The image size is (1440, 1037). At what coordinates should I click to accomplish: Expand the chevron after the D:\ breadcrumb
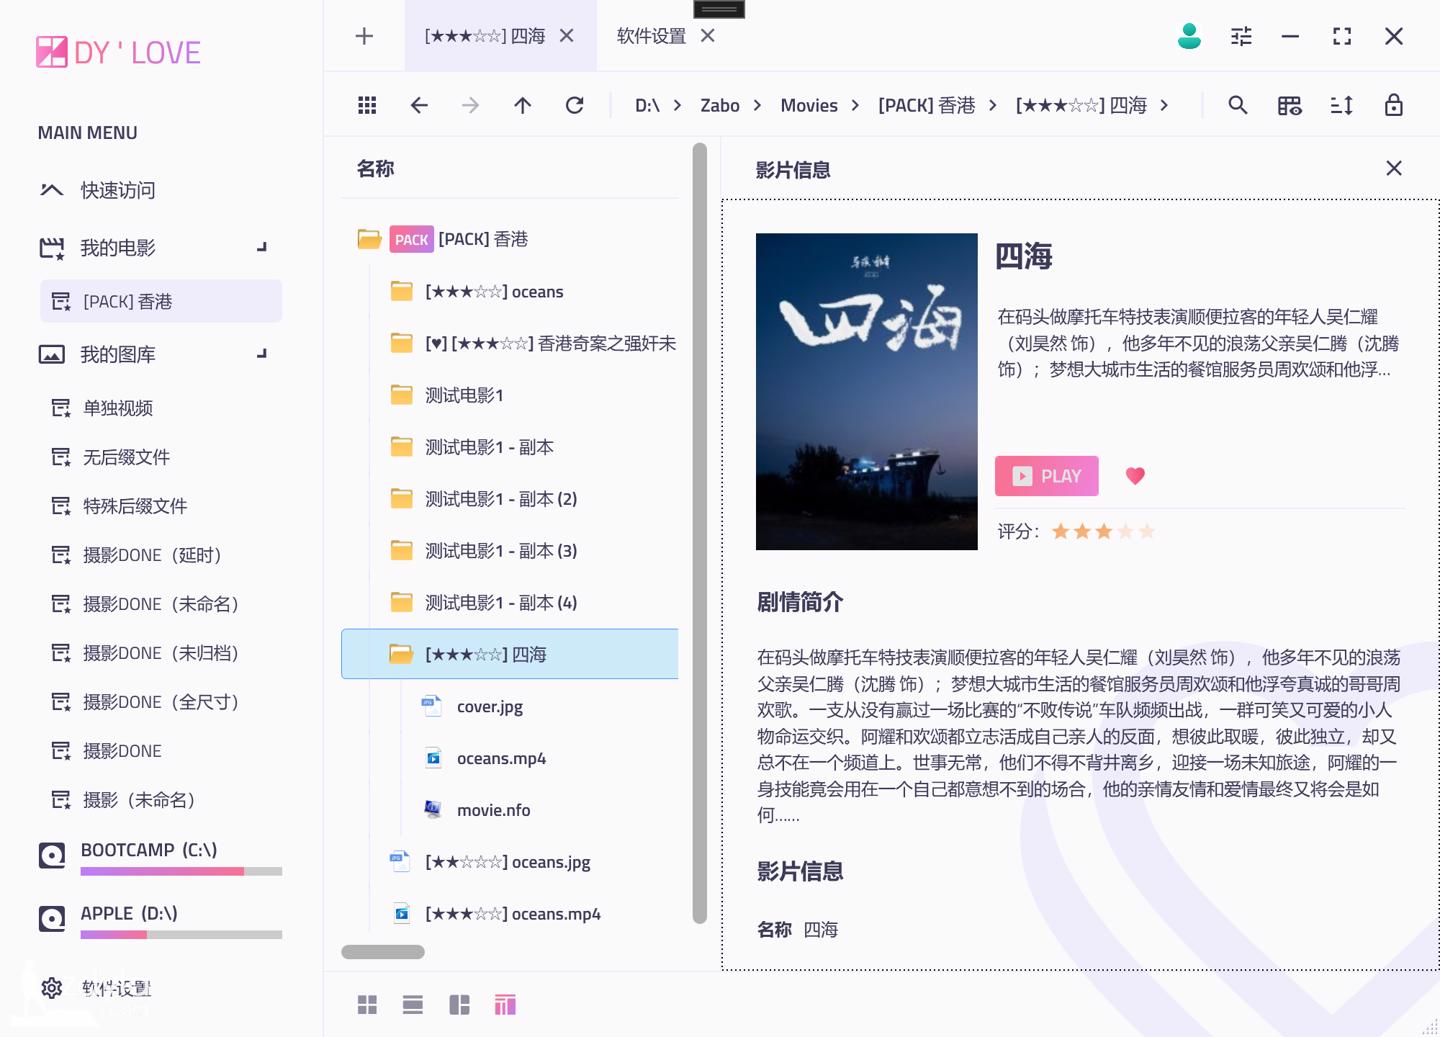point(677,105)
